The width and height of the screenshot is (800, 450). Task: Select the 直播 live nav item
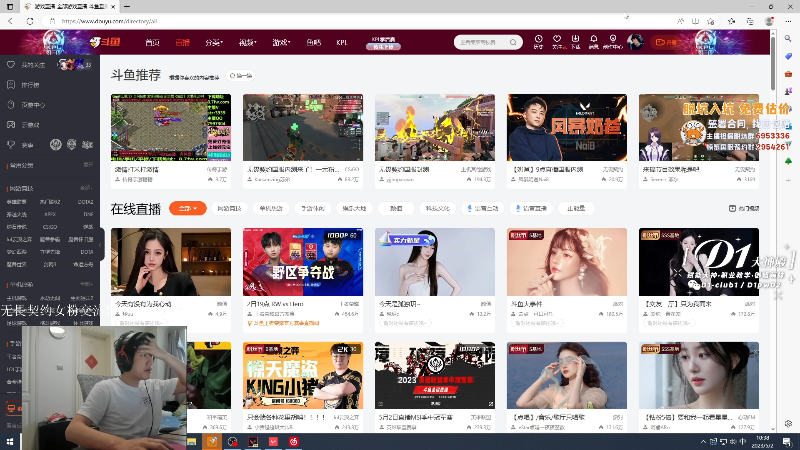pos(182,42)
